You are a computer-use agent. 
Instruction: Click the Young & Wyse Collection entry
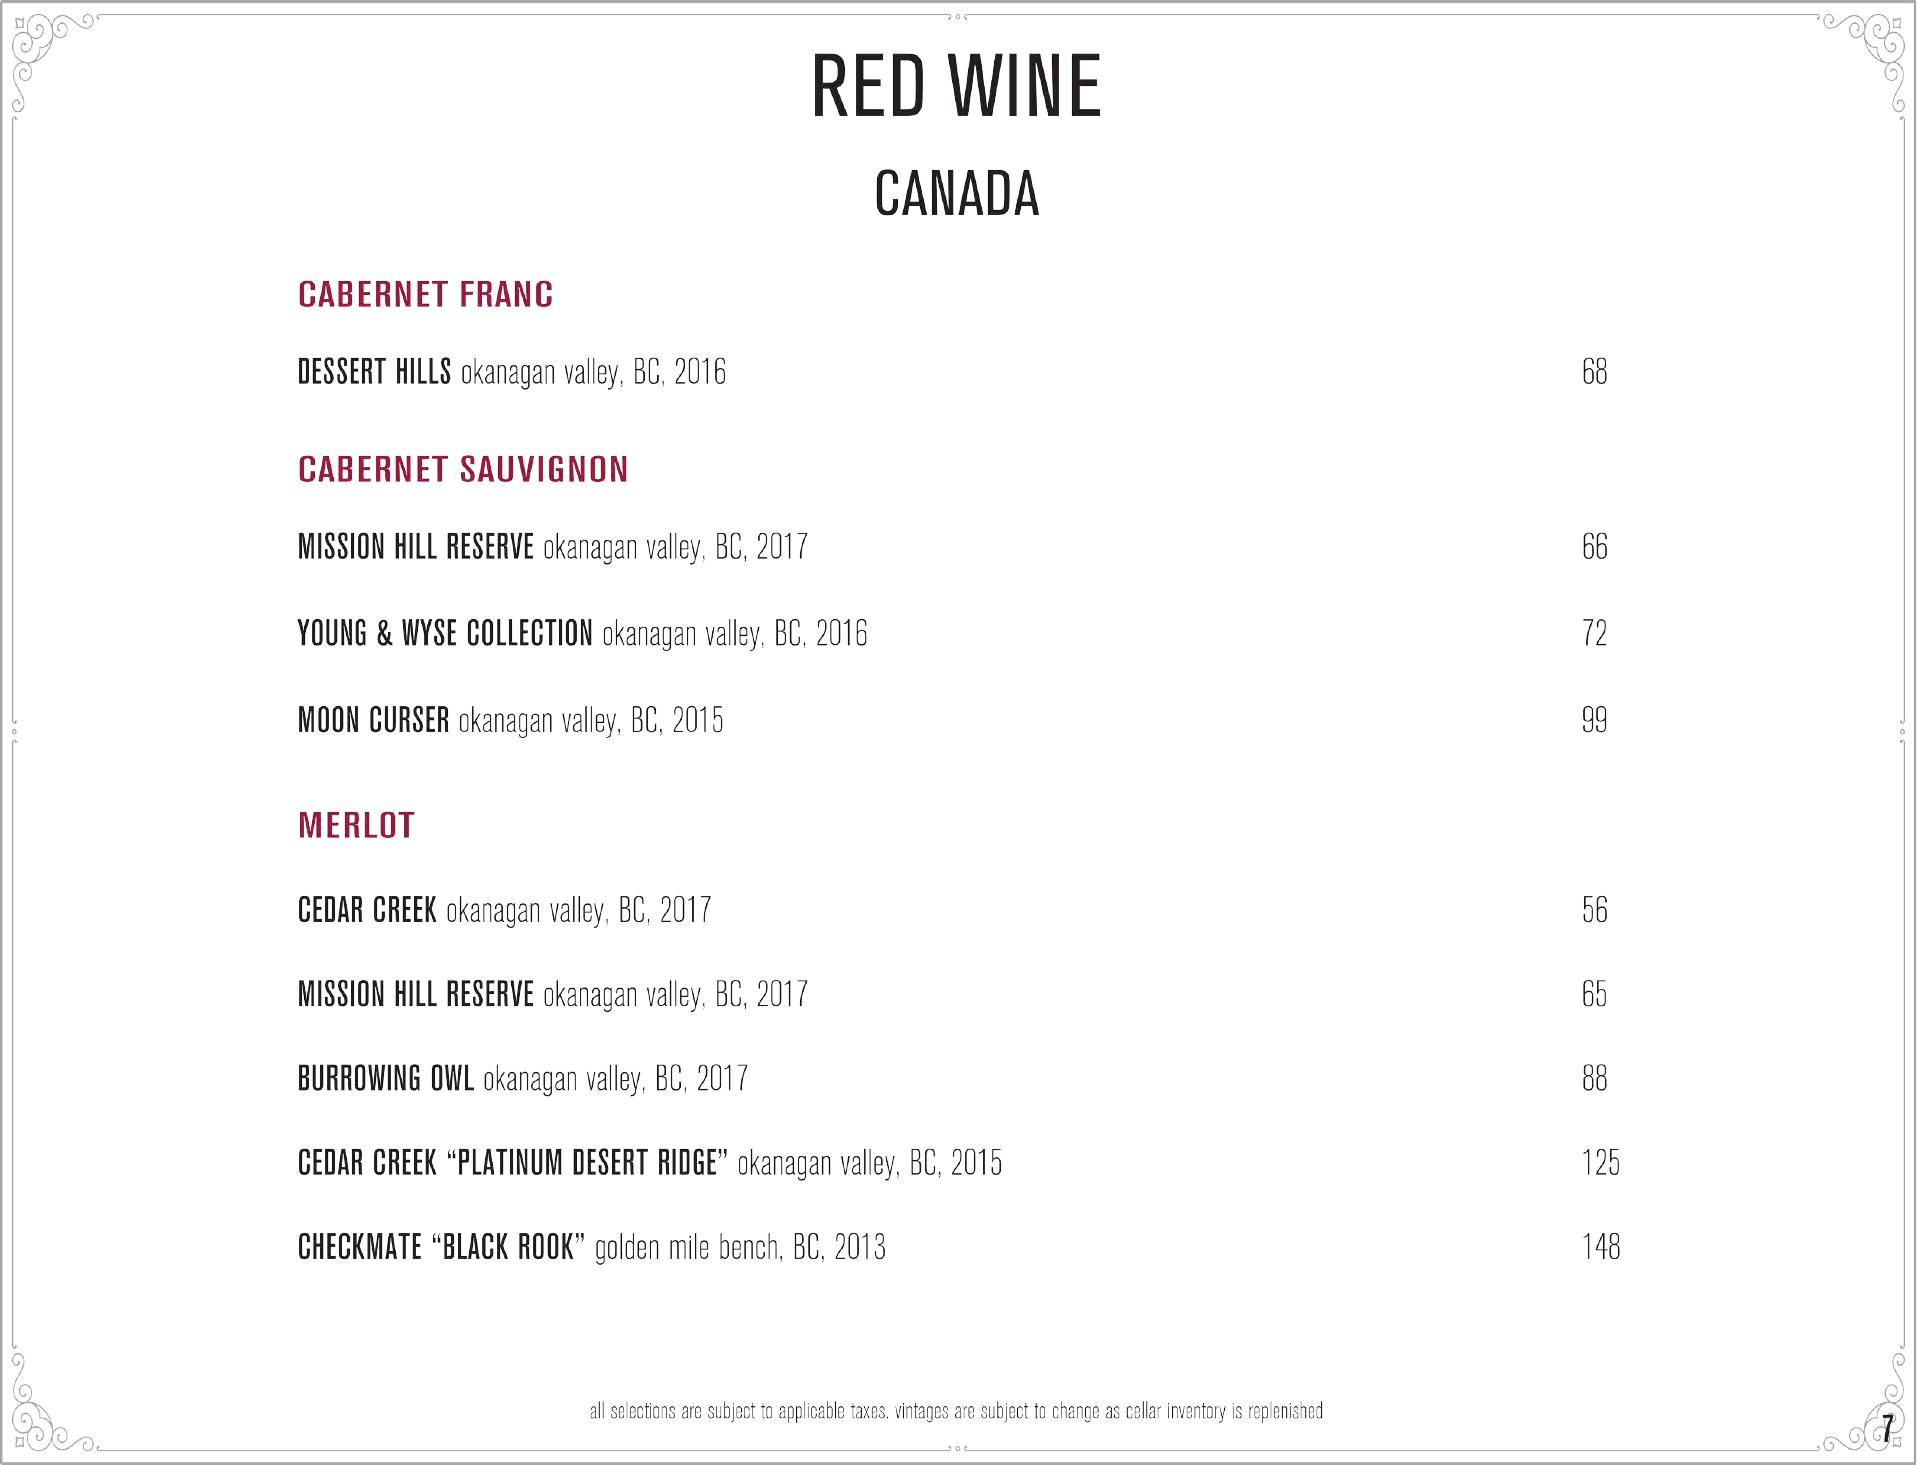click(583, 634)
